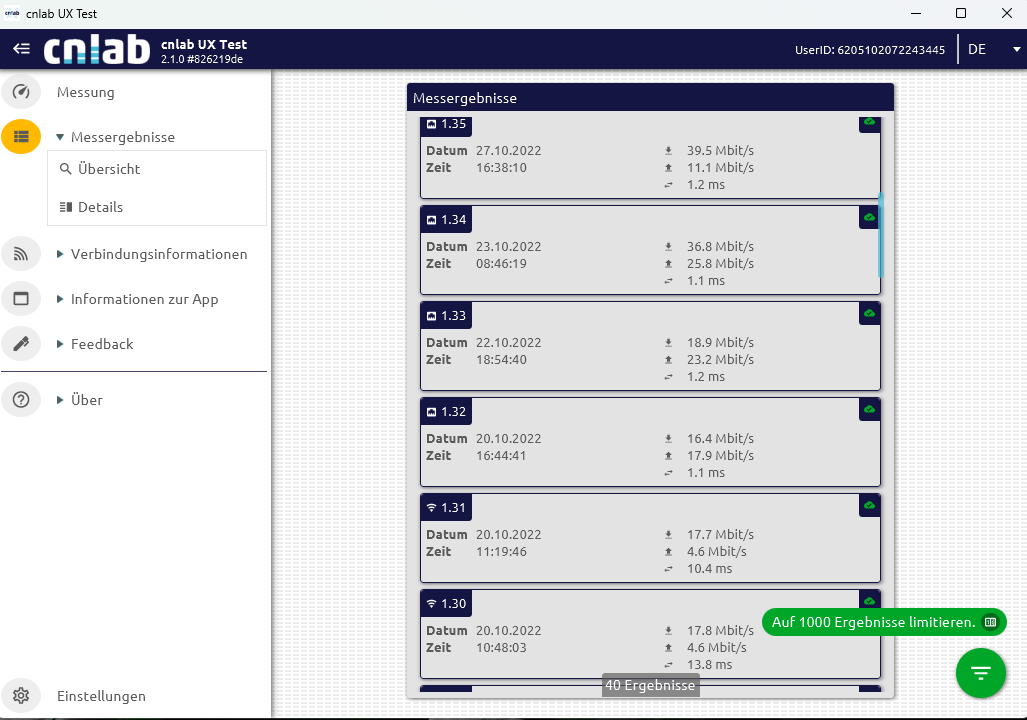
Task: Select the Übersicht submenu item
Action: pos(109,169)
